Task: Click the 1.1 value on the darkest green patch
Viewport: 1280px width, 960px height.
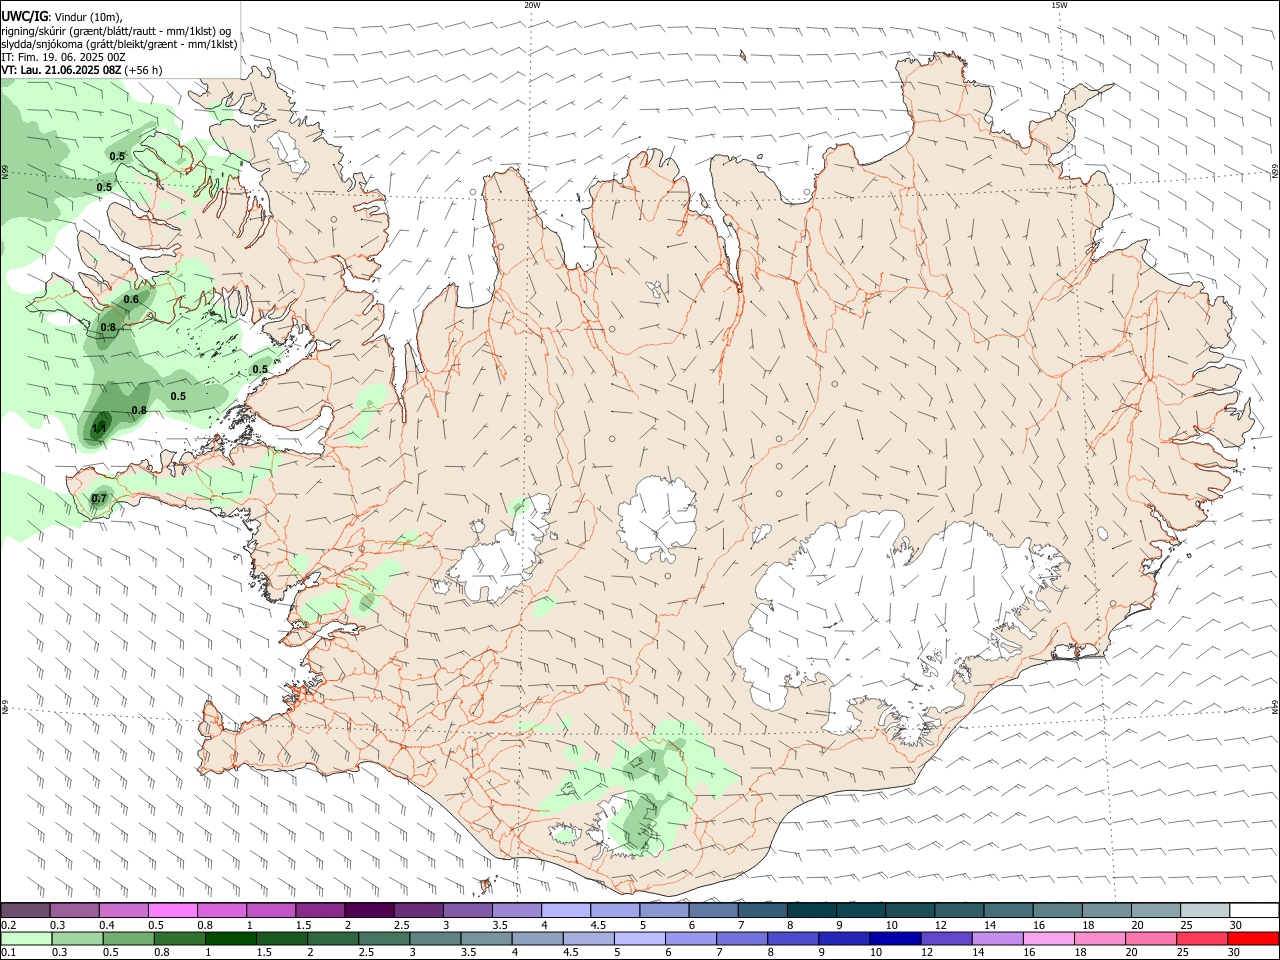Action: pos(98,429)
